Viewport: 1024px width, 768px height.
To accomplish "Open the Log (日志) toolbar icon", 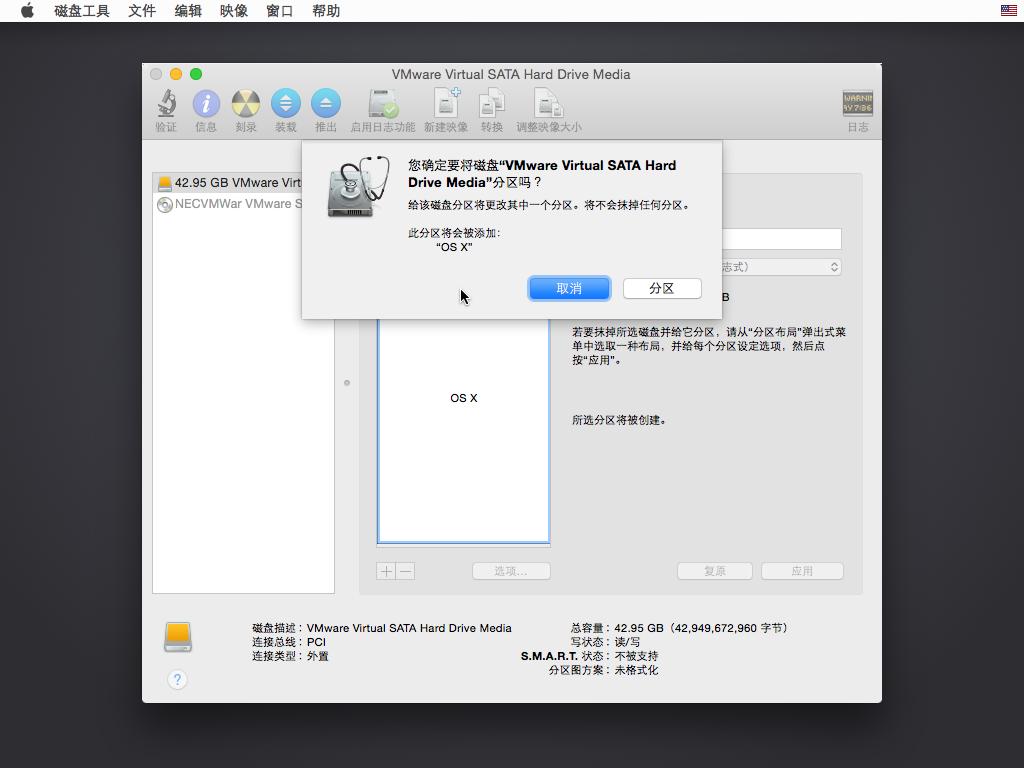I will 857,103.
